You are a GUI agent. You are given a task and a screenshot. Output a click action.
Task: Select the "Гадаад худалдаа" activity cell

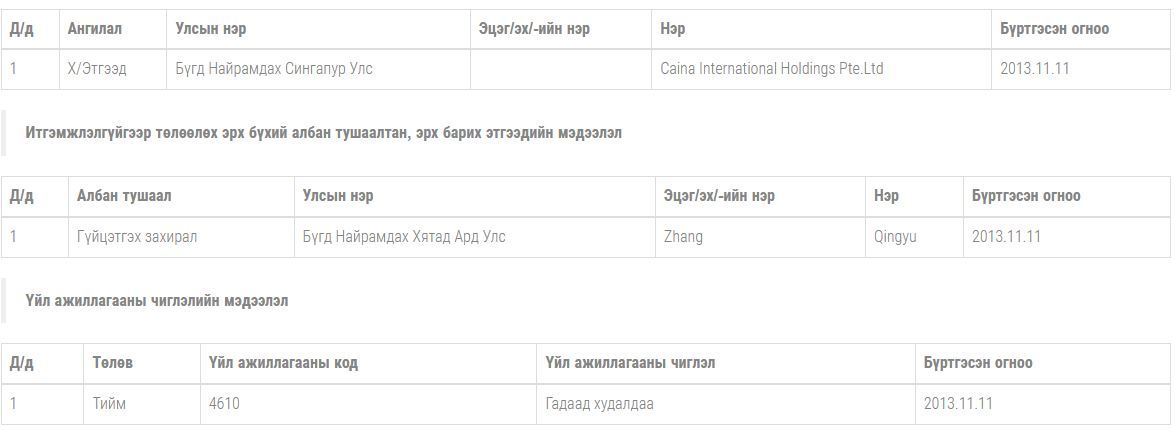click(600, 404)
